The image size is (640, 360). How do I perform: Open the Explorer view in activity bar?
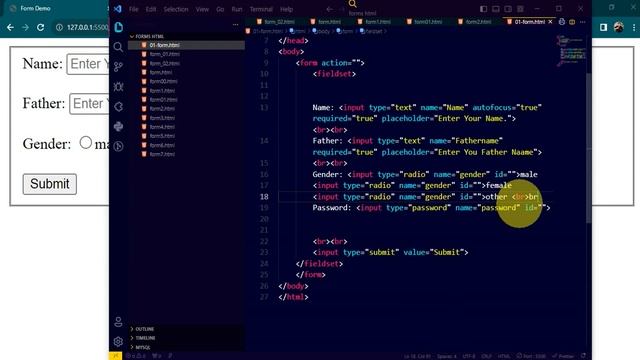pyautogui.click(x=118, y=27)
